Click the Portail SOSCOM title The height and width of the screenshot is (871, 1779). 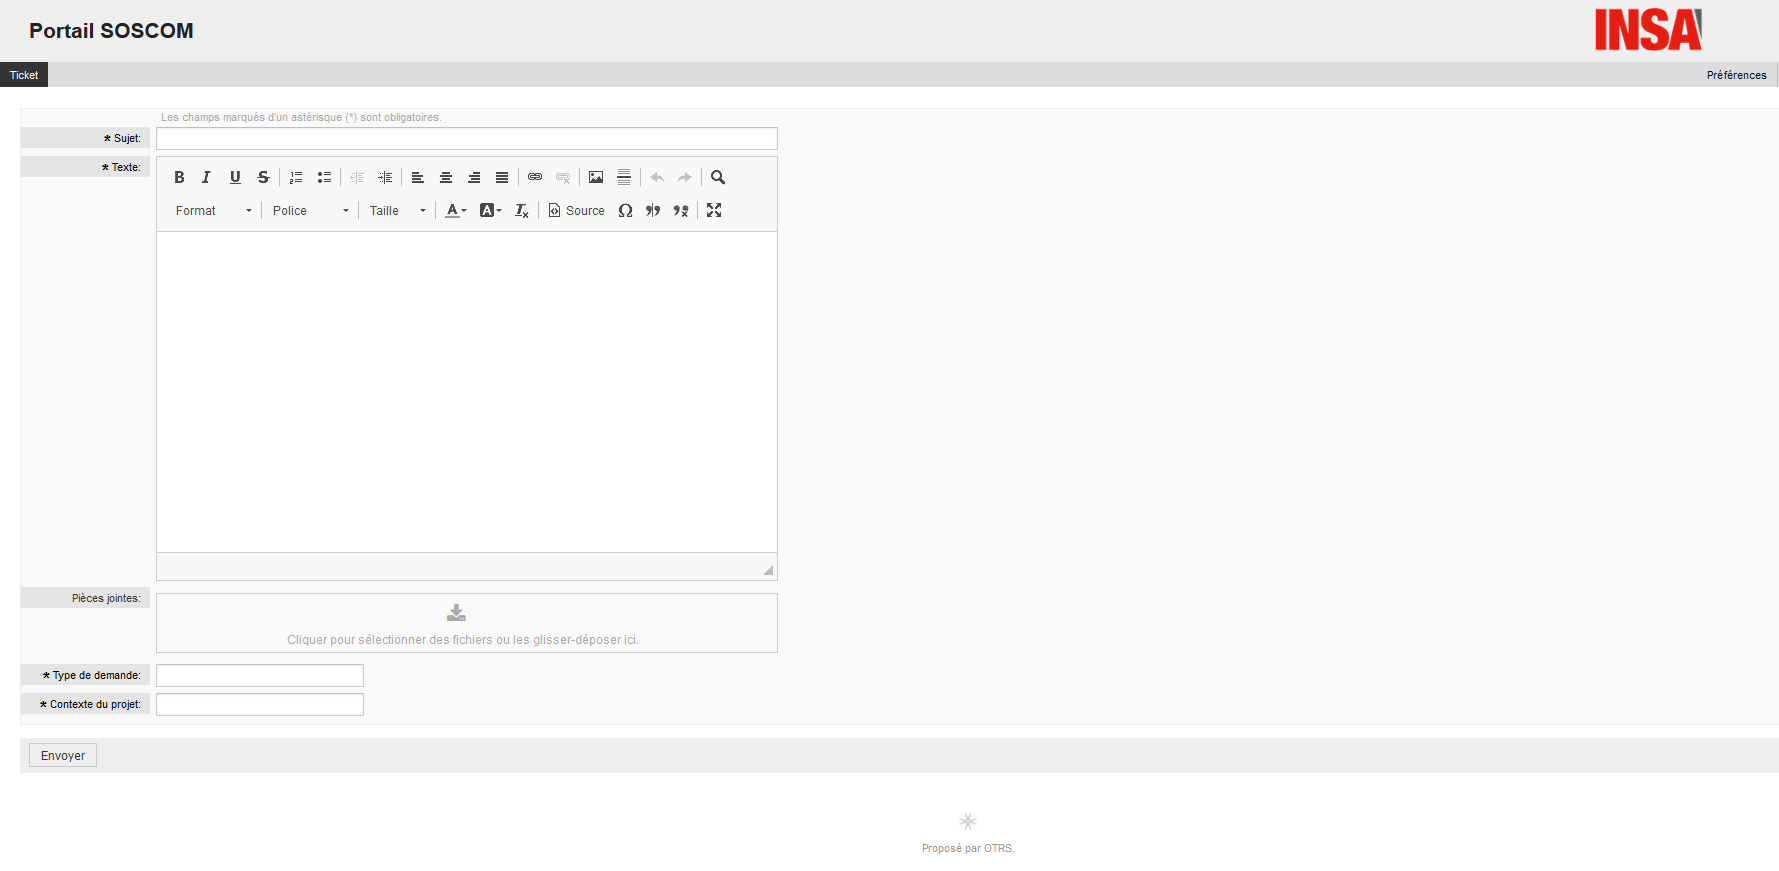click(111, 31)
